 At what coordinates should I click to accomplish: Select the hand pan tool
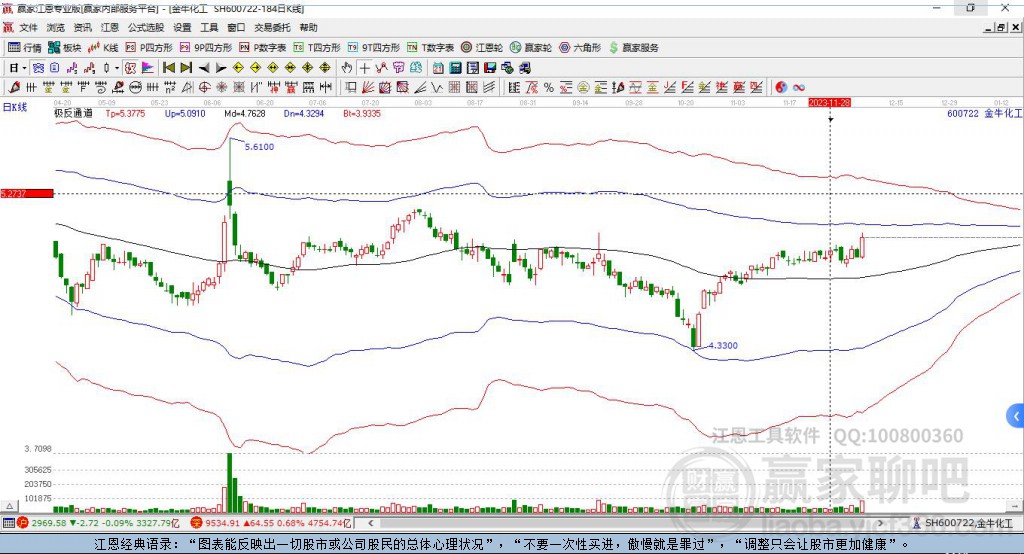click(347, 68)
